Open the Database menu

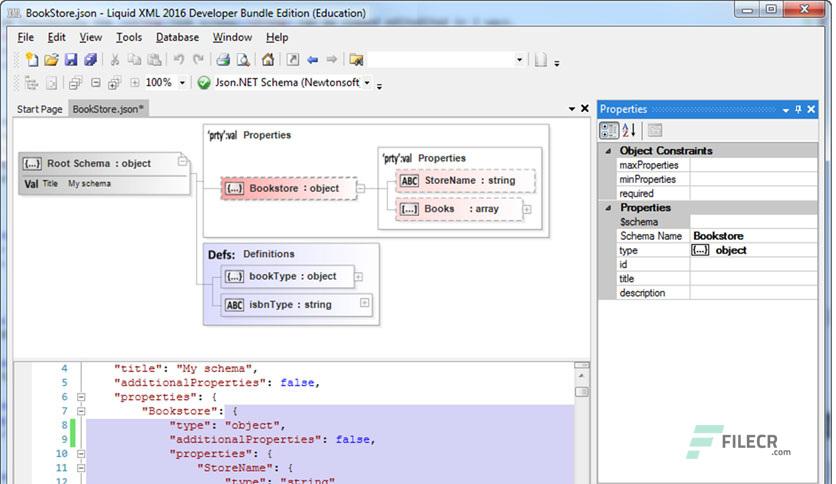point(177,37)
